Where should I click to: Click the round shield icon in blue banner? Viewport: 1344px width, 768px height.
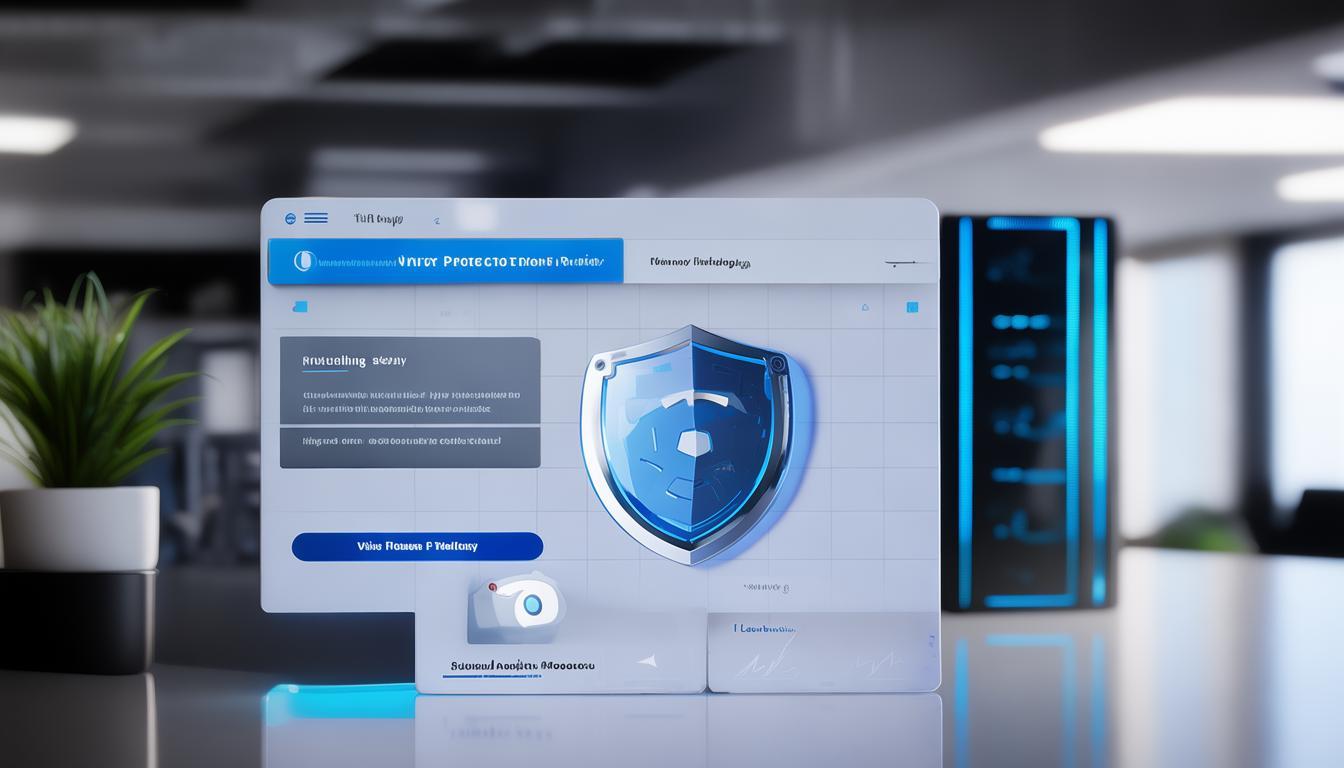[304, 261]
